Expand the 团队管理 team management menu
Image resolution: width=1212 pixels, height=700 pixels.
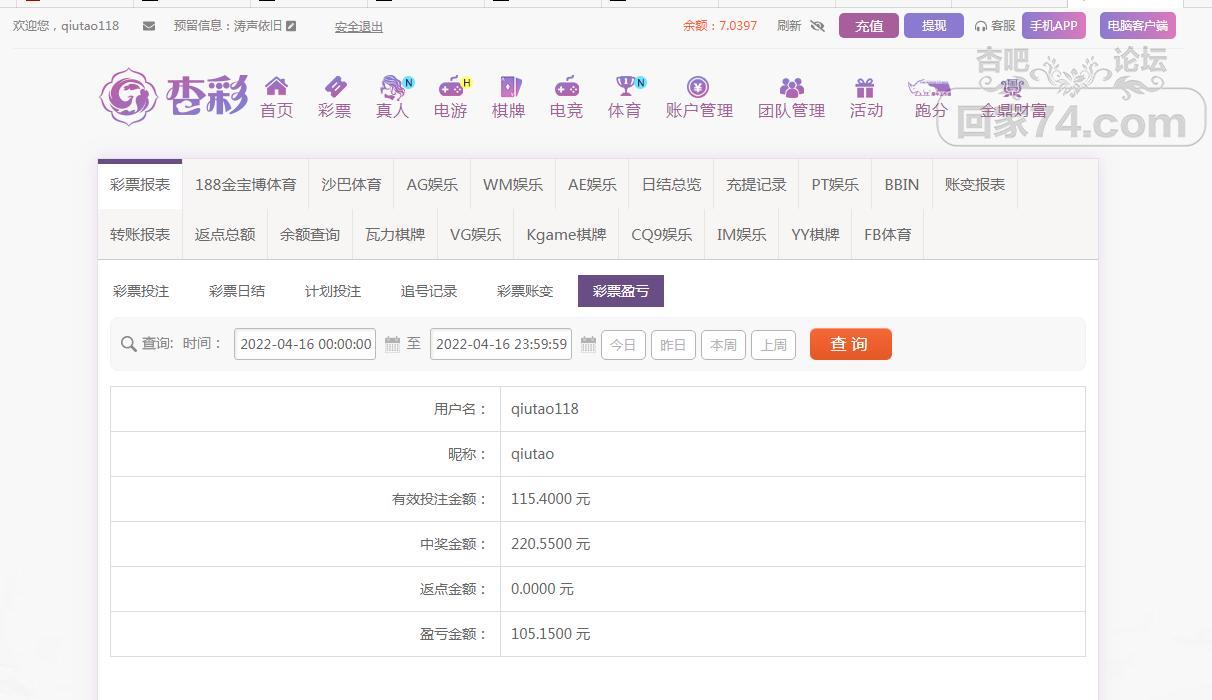[791, 97]
